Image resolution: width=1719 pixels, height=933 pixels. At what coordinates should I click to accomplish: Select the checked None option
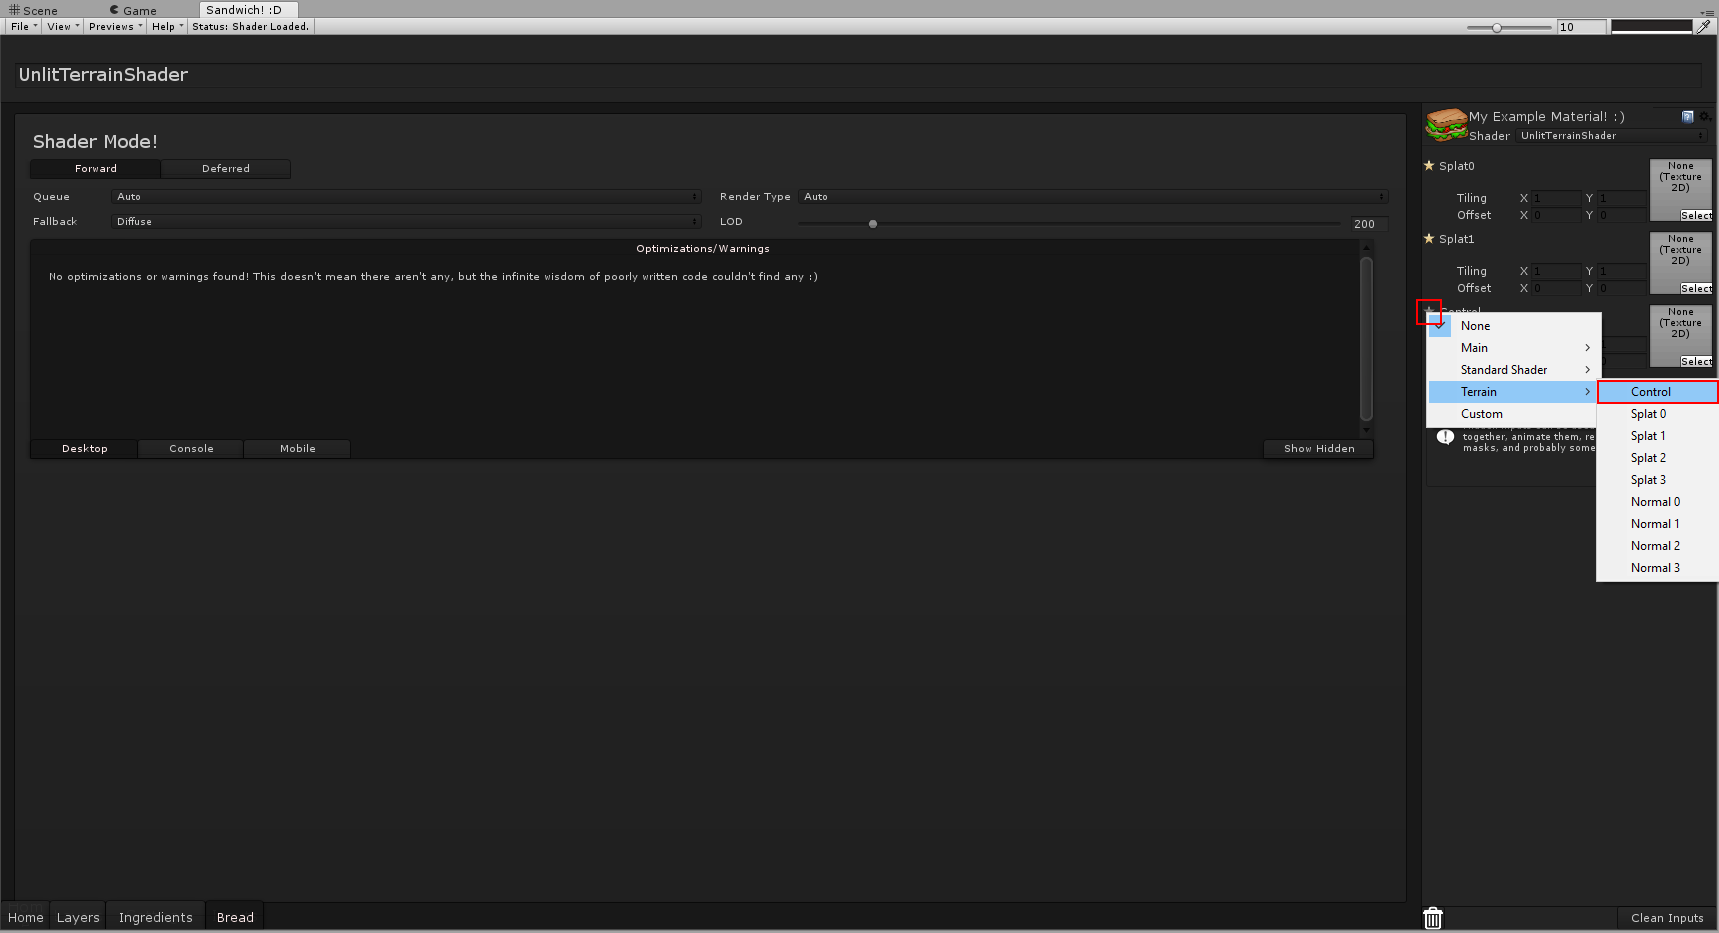pos(1513,326)
